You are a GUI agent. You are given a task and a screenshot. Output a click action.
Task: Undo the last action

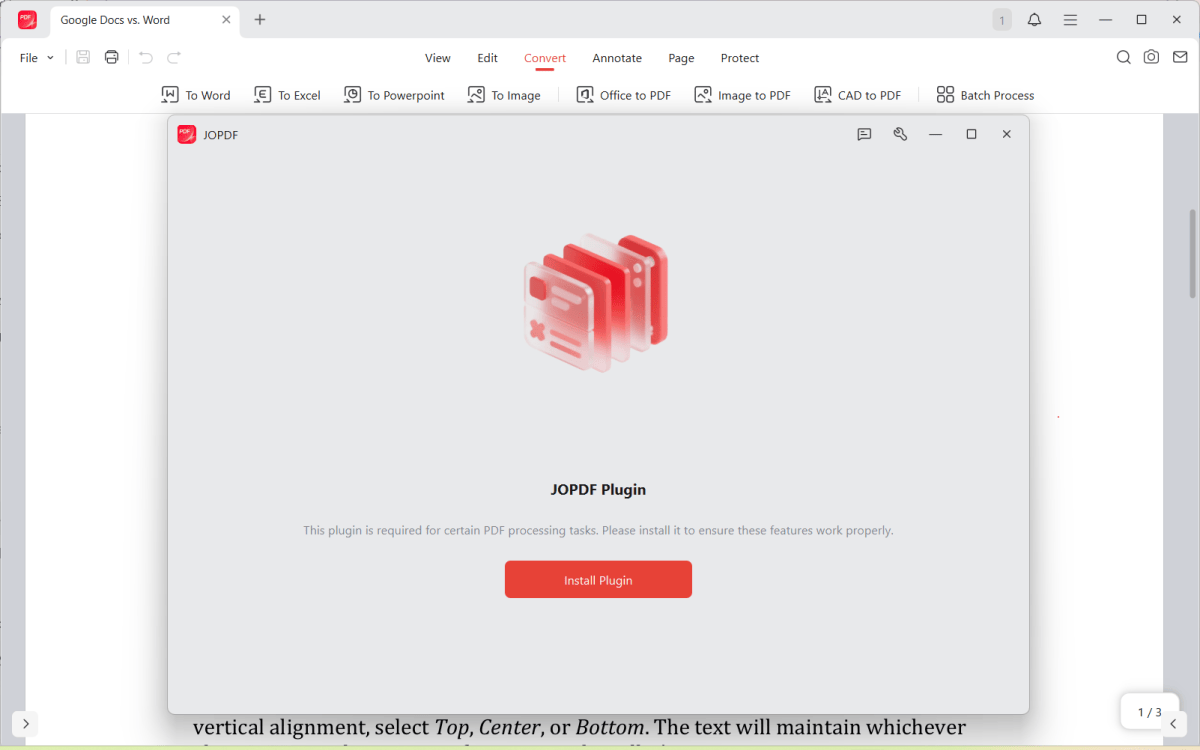pyautogui.click(x=146, y=58)
